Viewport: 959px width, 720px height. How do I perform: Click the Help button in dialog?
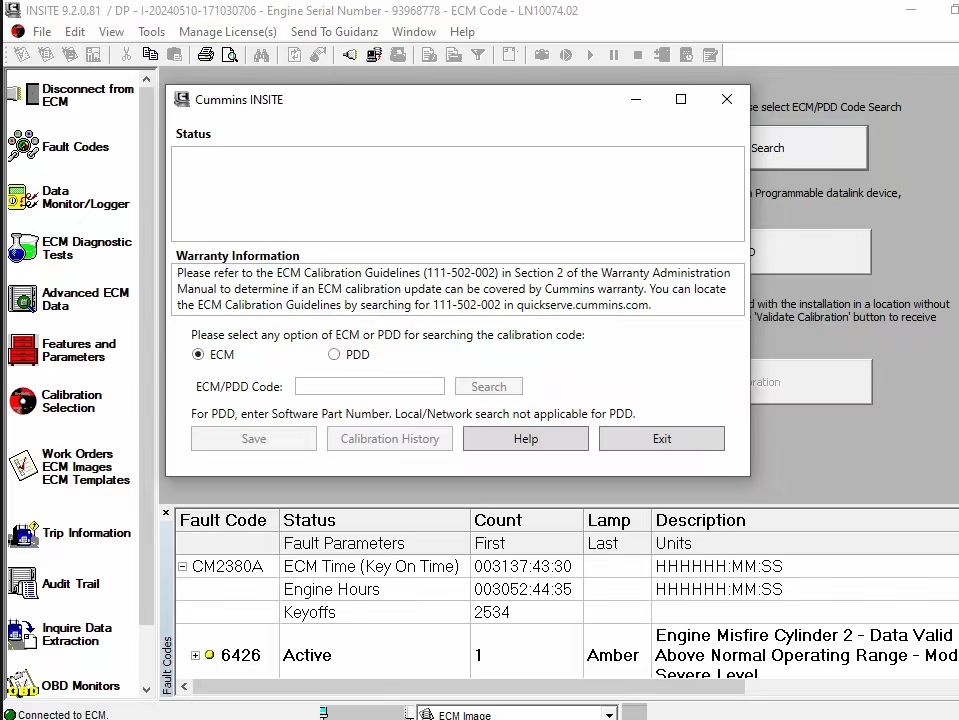[x=525, y=439]
